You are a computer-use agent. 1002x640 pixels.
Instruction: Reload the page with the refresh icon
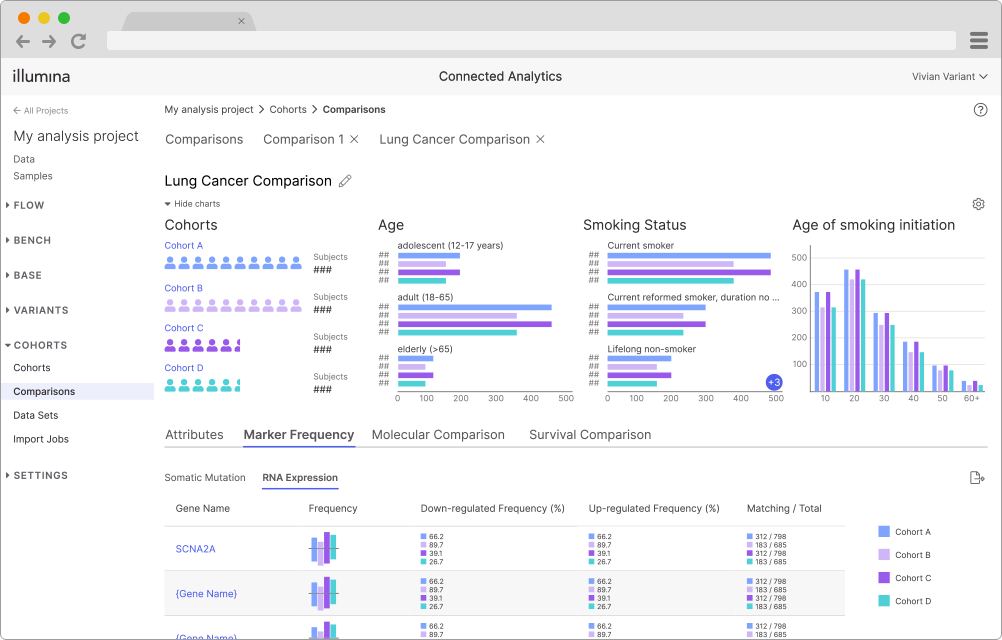tap(79, 42)
